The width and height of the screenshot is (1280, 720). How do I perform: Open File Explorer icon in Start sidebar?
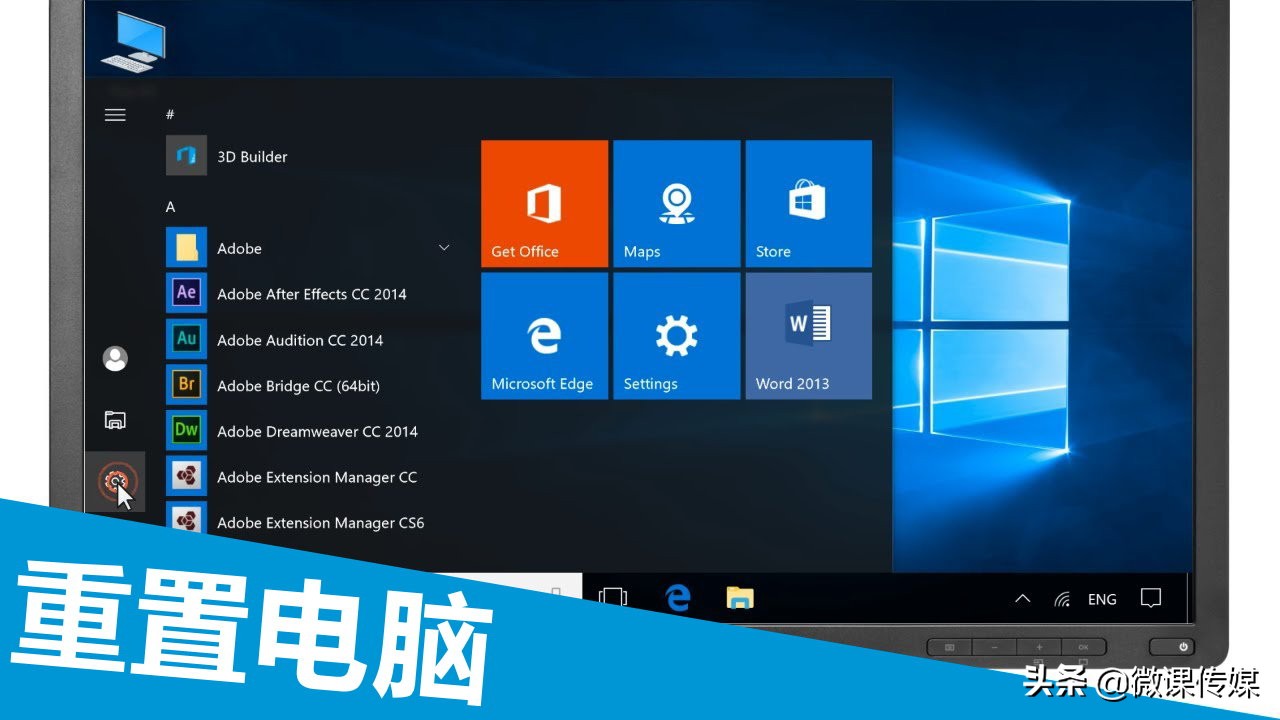point(115,420)
